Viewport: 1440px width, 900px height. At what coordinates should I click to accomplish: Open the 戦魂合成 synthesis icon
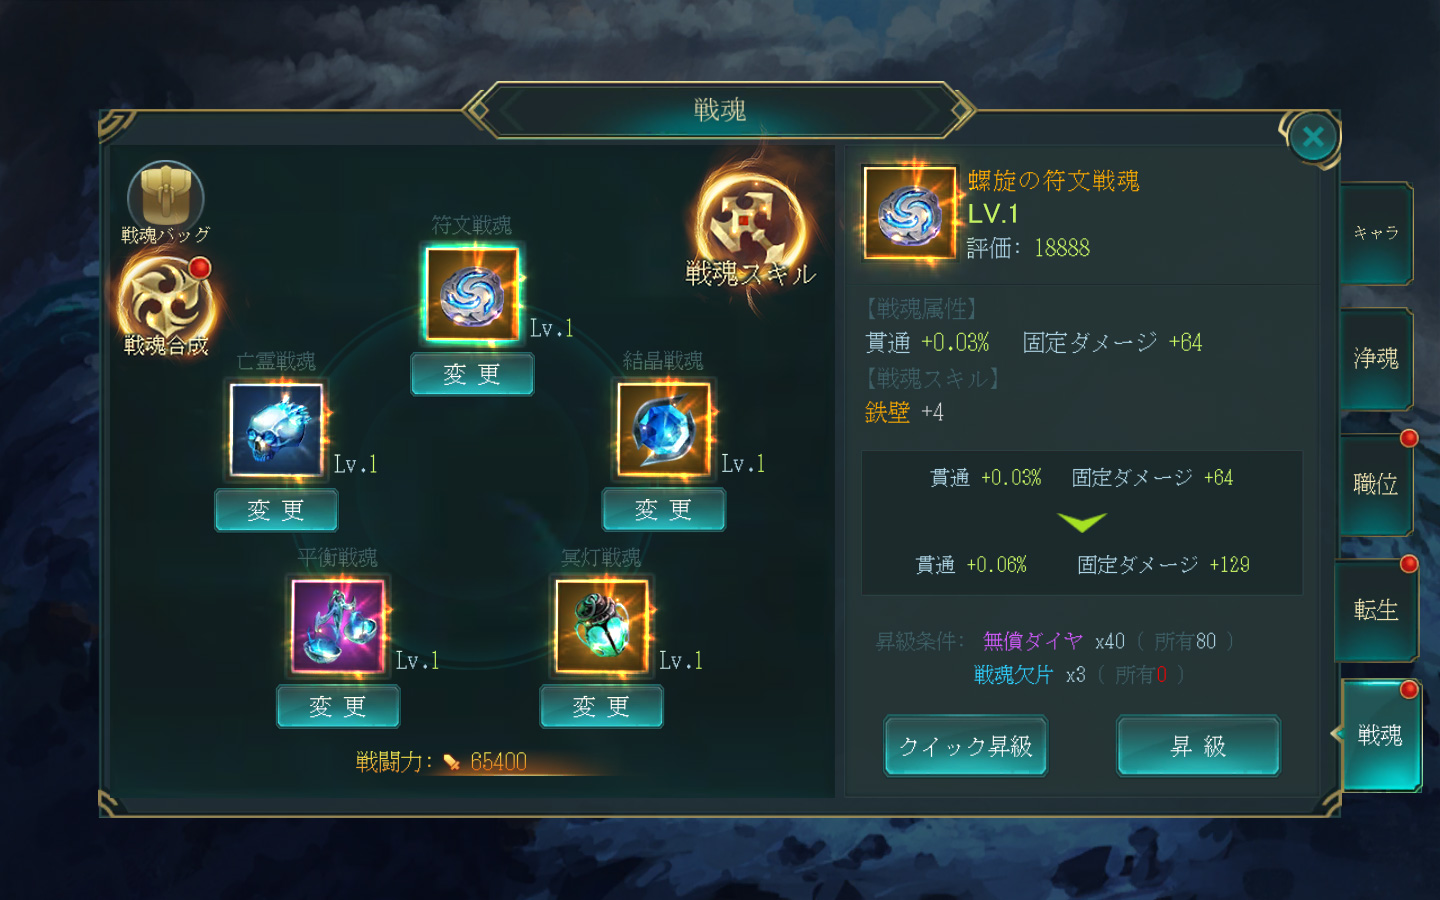166,305
